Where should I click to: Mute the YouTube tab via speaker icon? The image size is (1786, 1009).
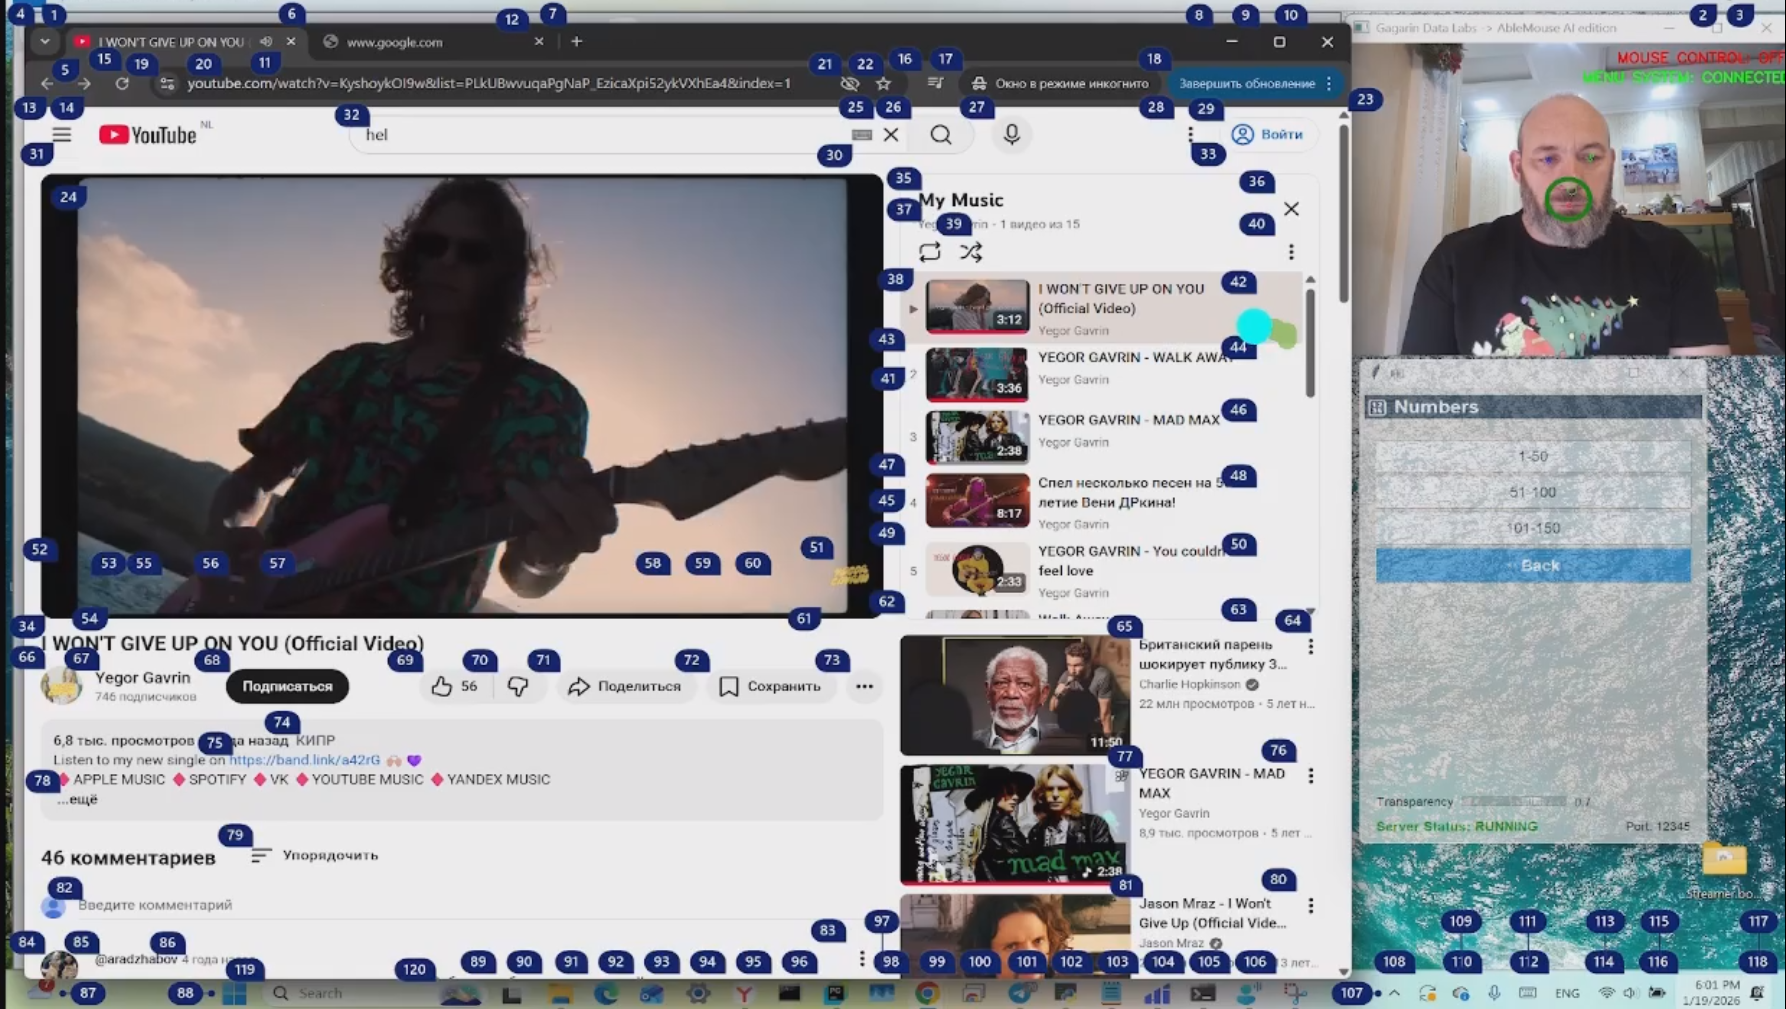click(266, 42)
